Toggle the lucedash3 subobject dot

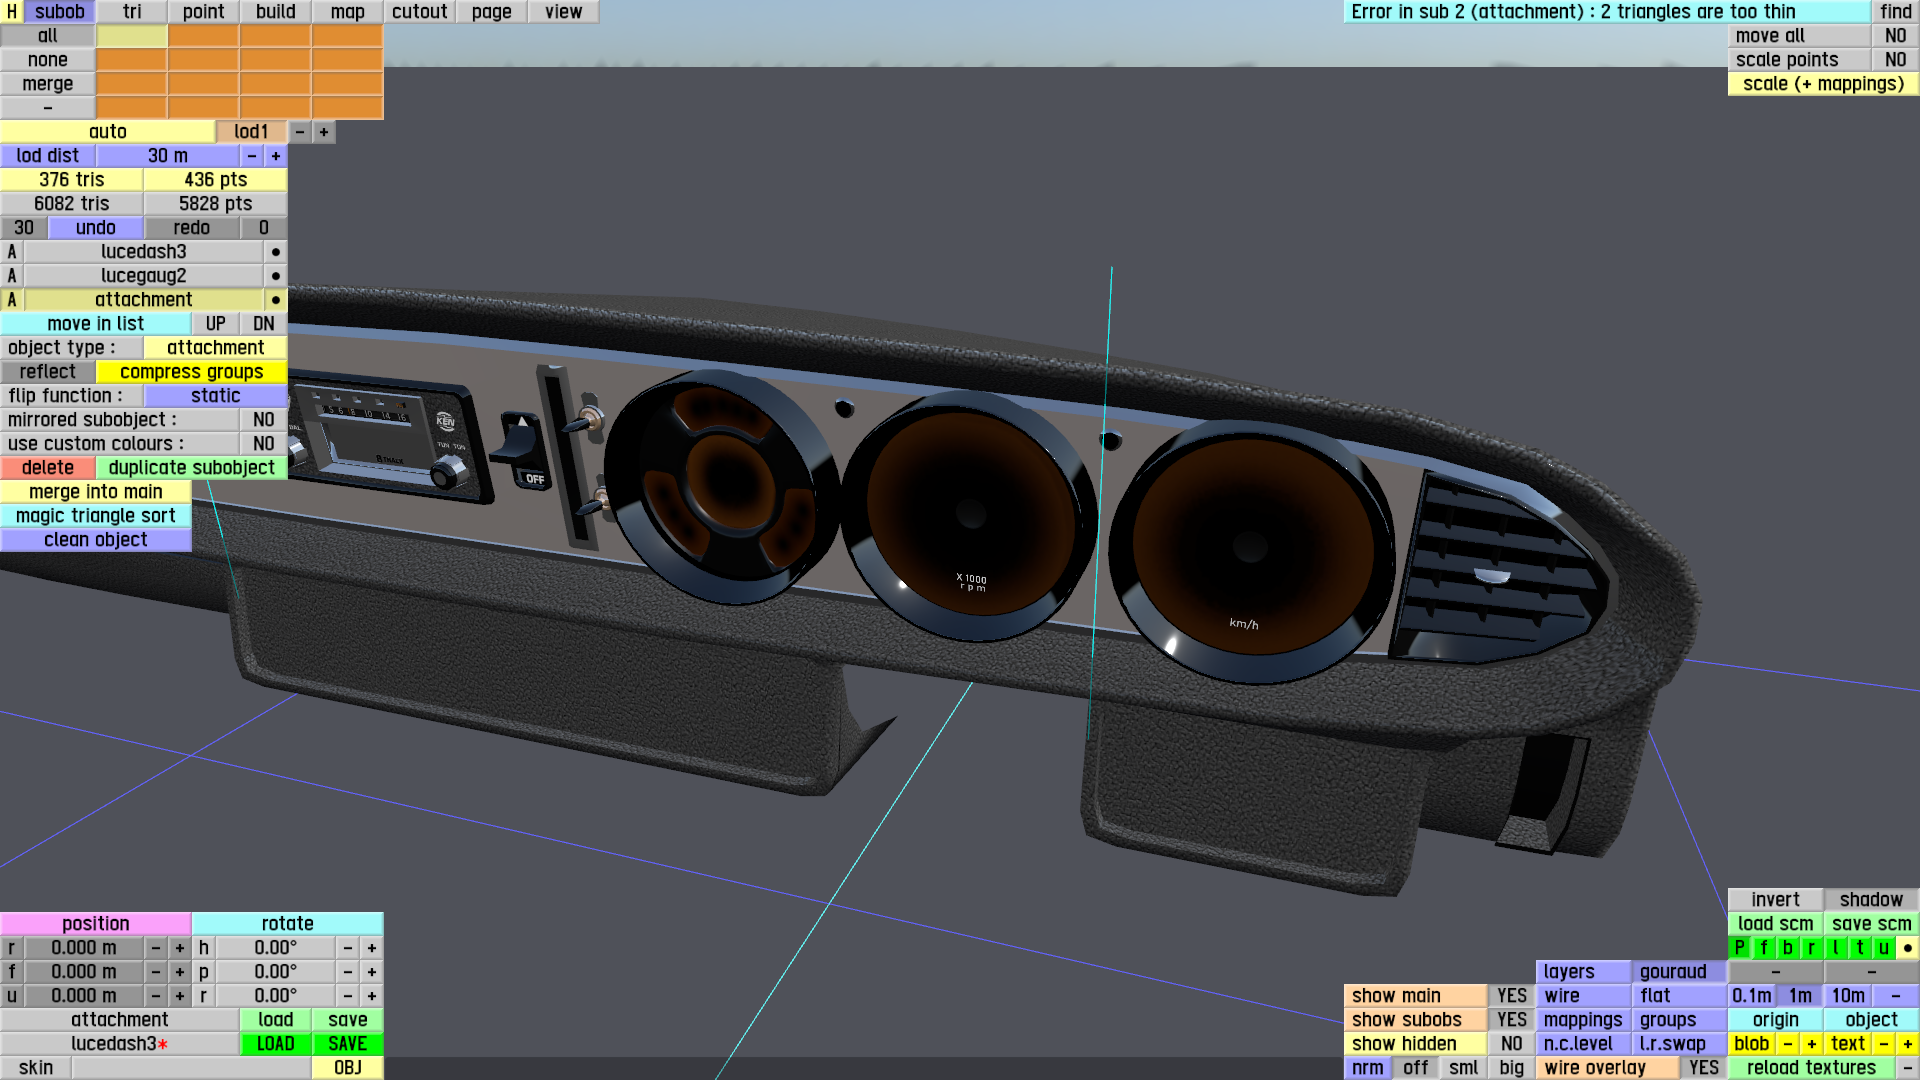(x=275, y=252)
